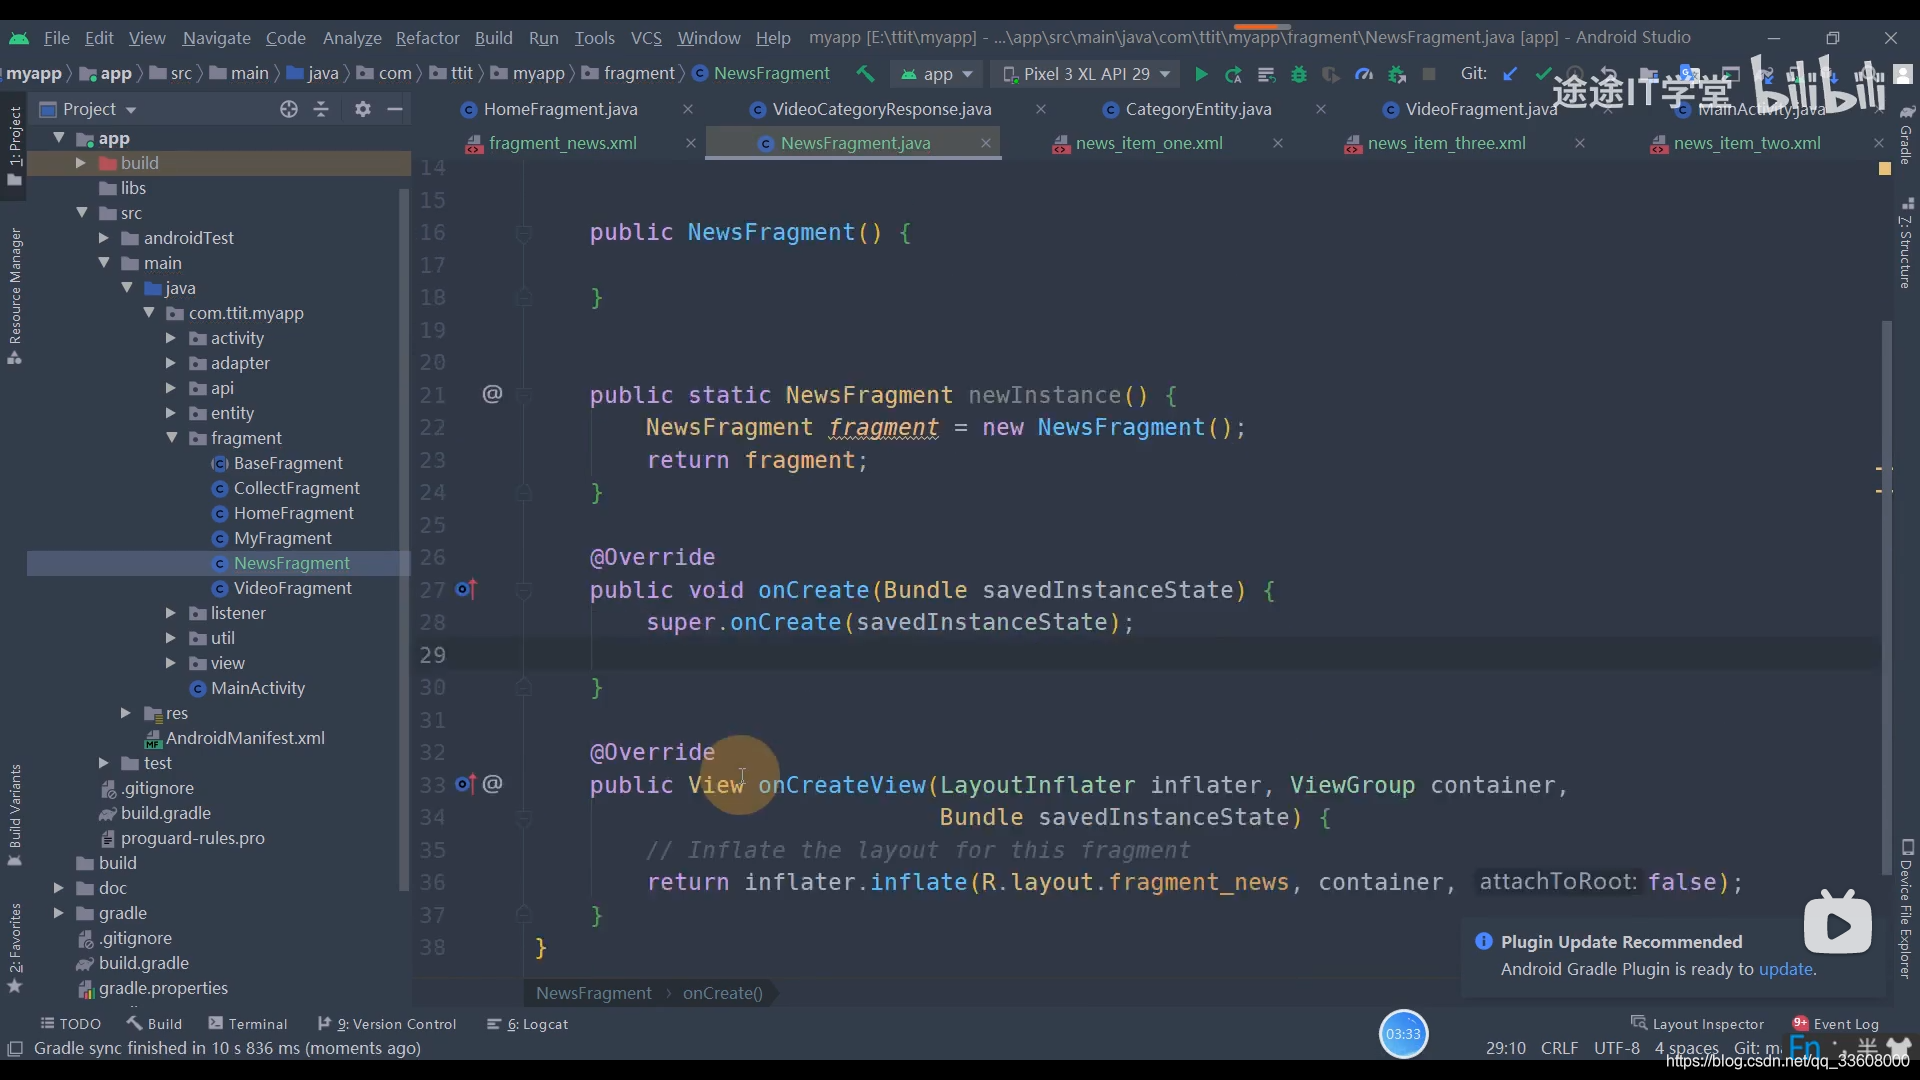Image resolution: width=1920 pixels, height=1080 pixels.
Task: Click UTF-8 encoding in status bar
Action: pos(1617,1048)
